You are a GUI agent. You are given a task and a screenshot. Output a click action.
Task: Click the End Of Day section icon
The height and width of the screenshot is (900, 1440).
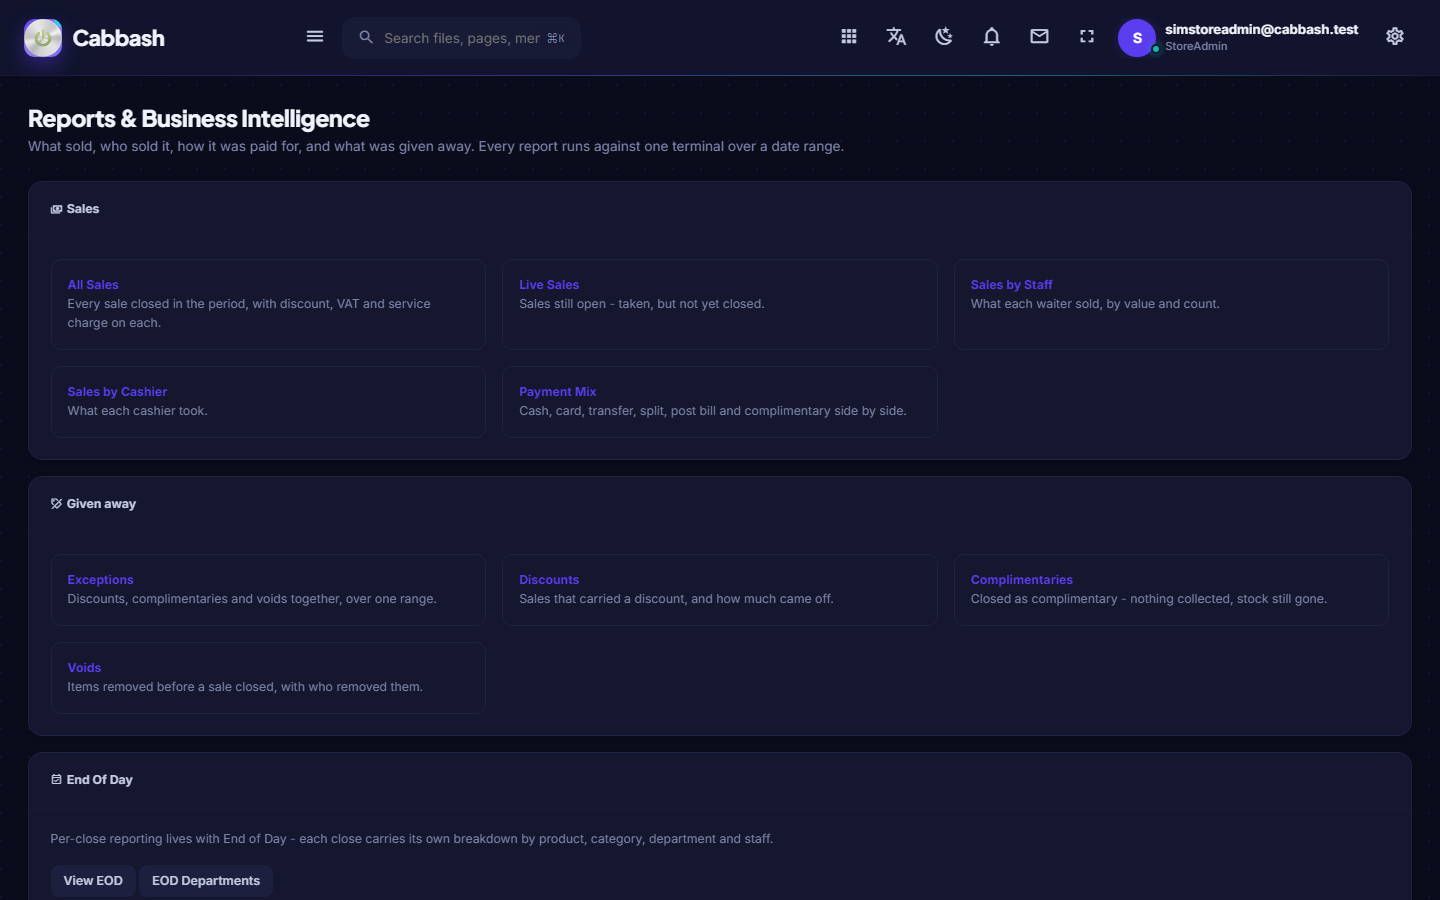tap(56, 780)
